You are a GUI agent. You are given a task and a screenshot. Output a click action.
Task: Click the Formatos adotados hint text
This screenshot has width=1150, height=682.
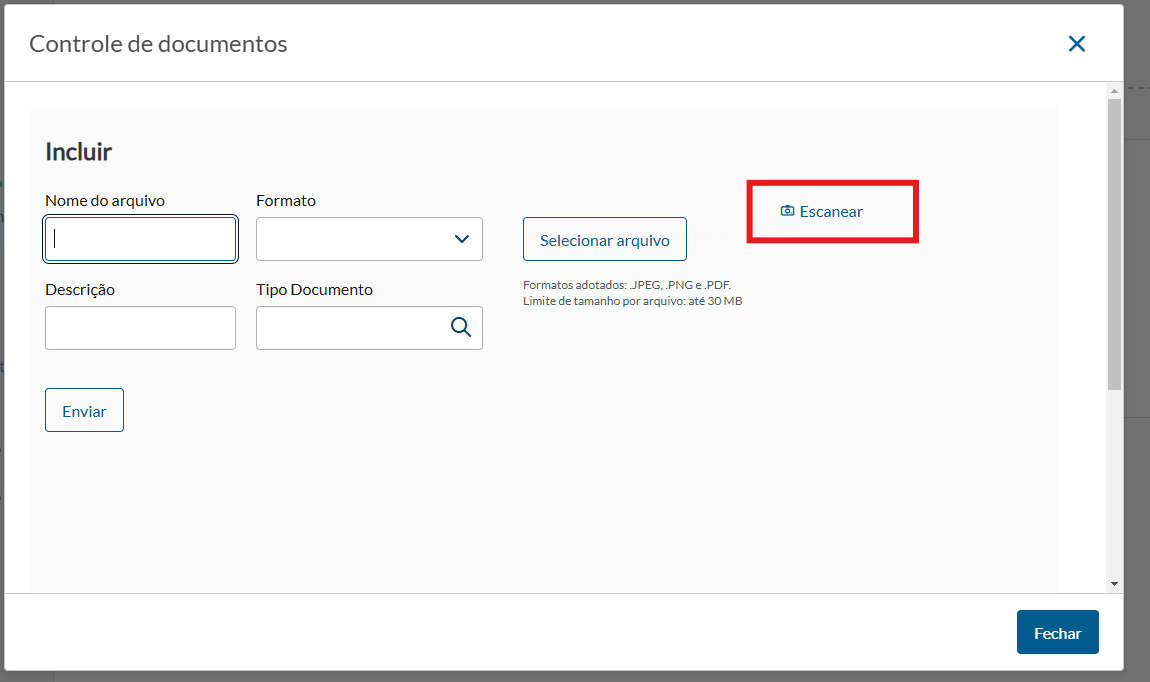click(x=627, y=285)
